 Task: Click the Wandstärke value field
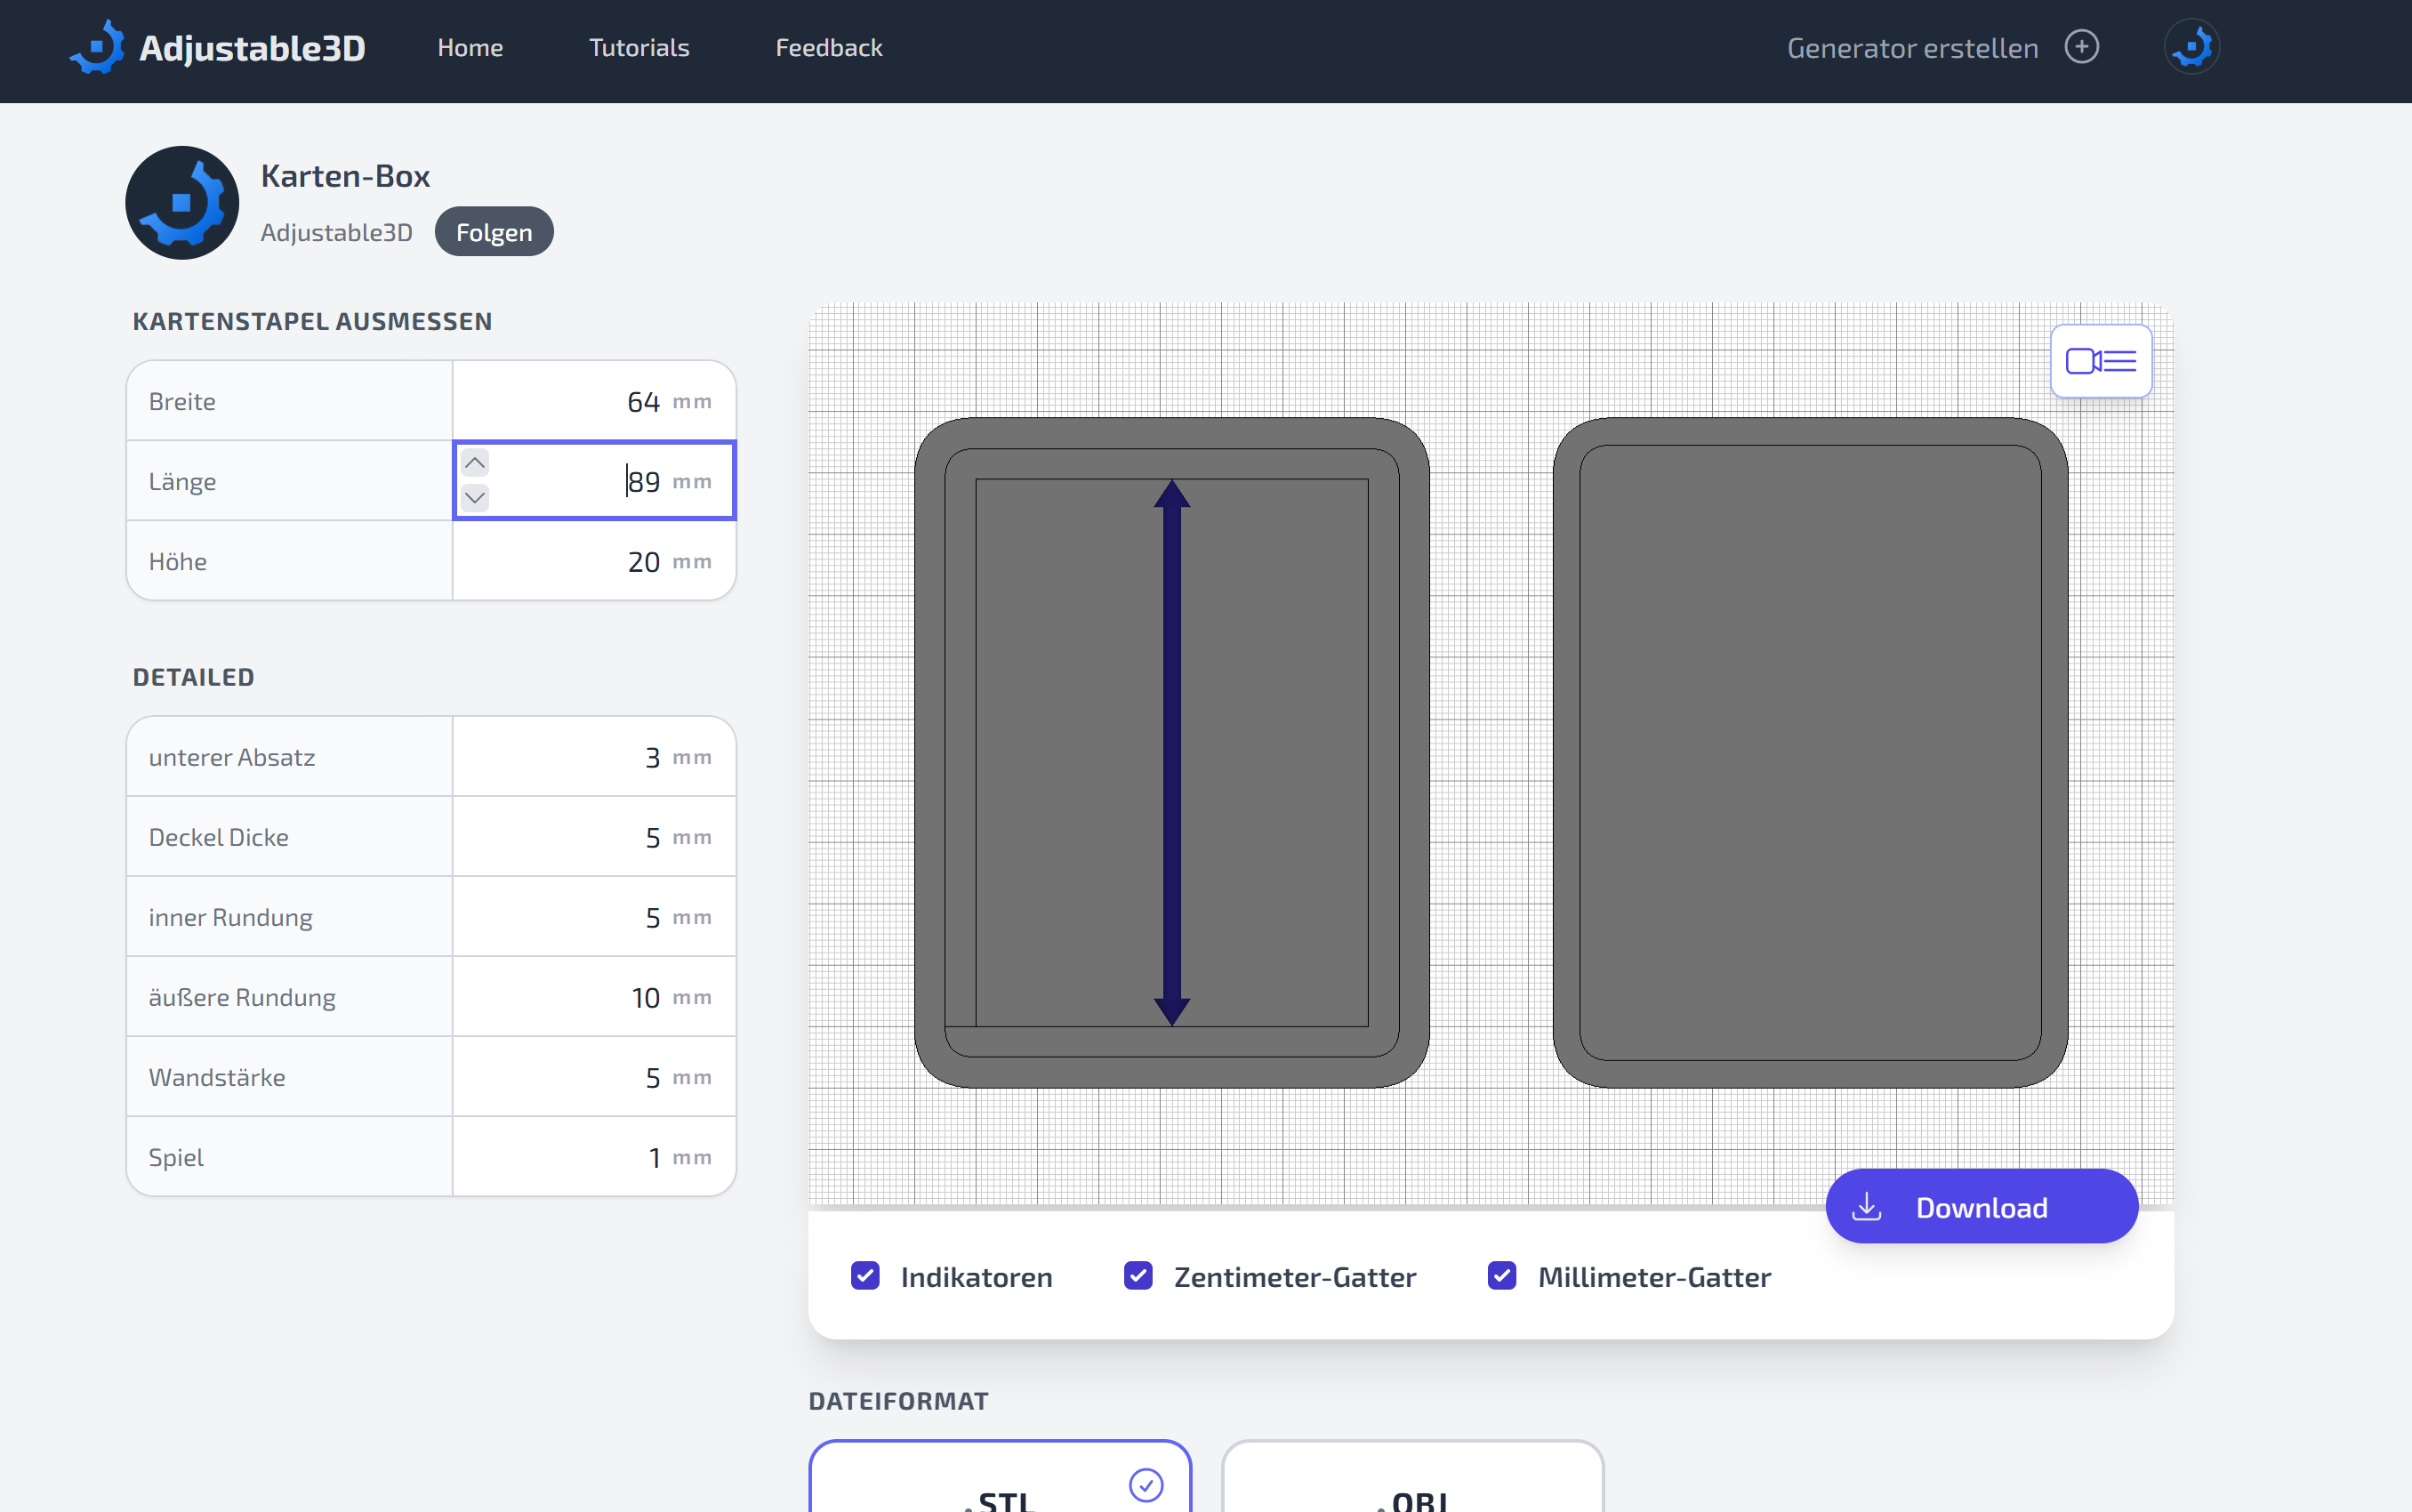pos(594,1077)
